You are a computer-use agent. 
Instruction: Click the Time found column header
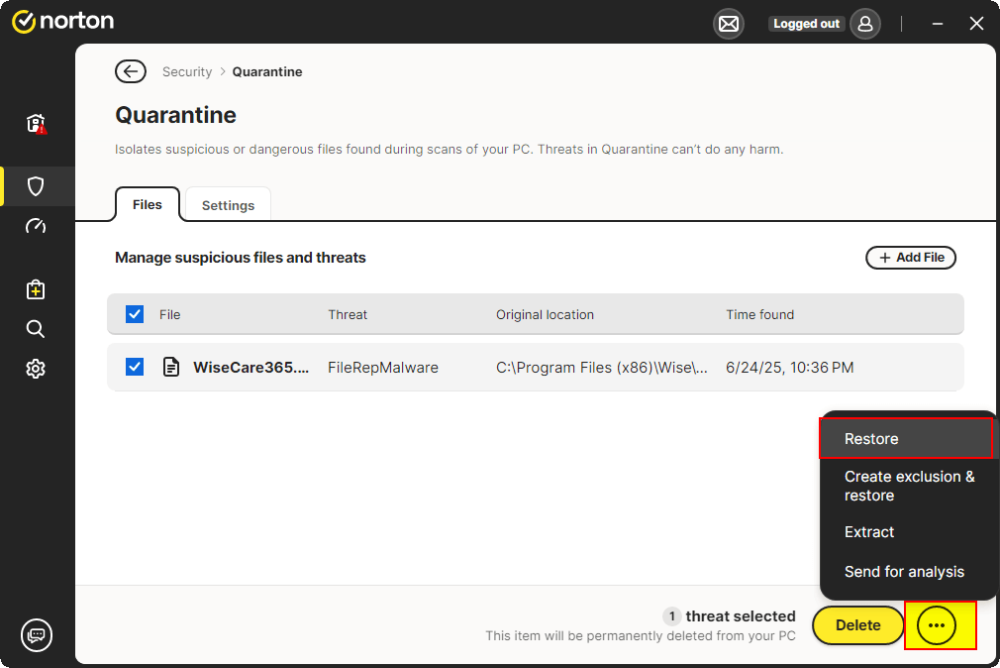click(760, 315)
